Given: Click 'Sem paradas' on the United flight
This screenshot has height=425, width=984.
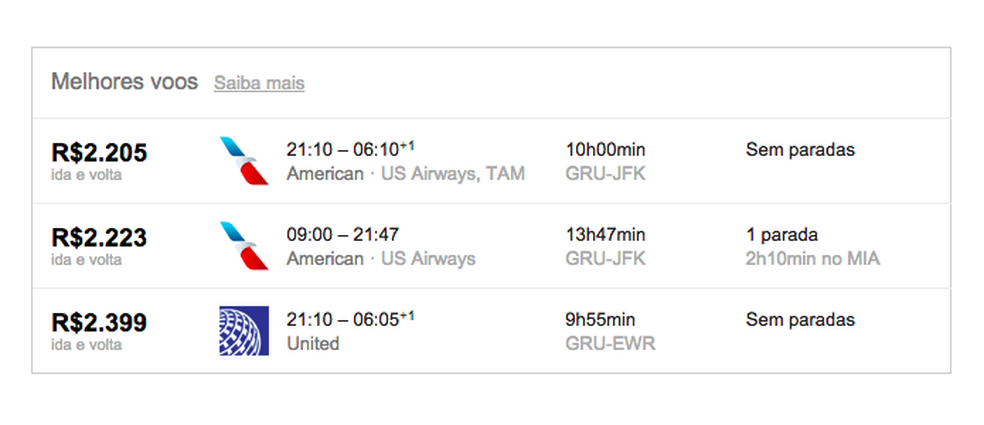Looking at the screenshot, I should tap(800, 320).
